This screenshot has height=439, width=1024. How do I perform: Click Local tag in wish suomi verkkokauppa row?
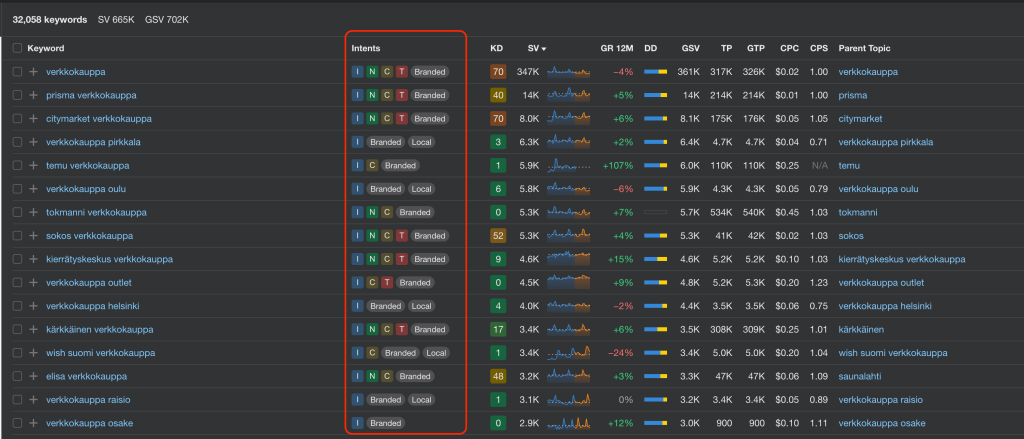(436, 353)
